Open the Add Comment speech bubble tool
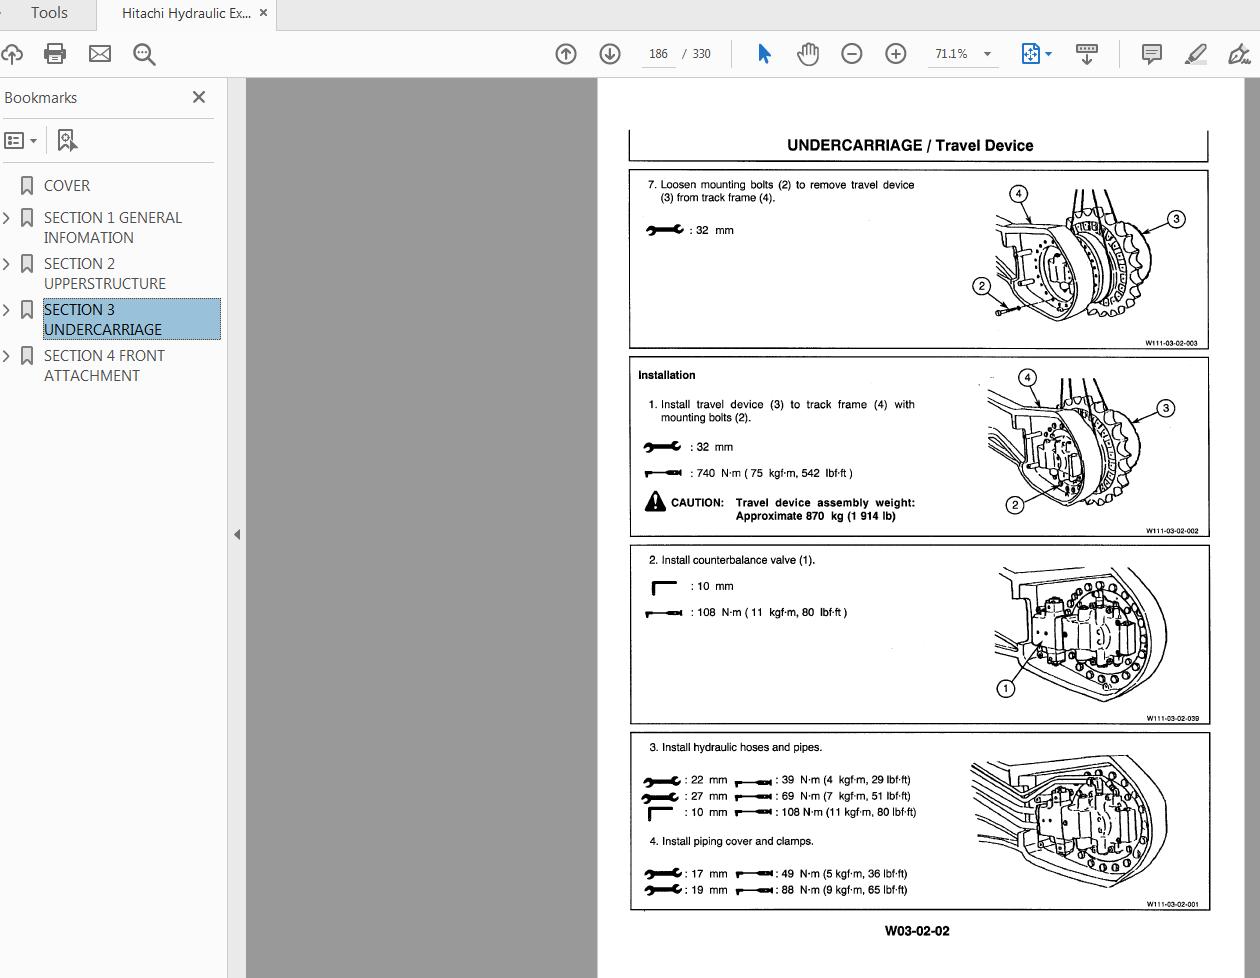Screen dimensions: 1260x978 1151,54
